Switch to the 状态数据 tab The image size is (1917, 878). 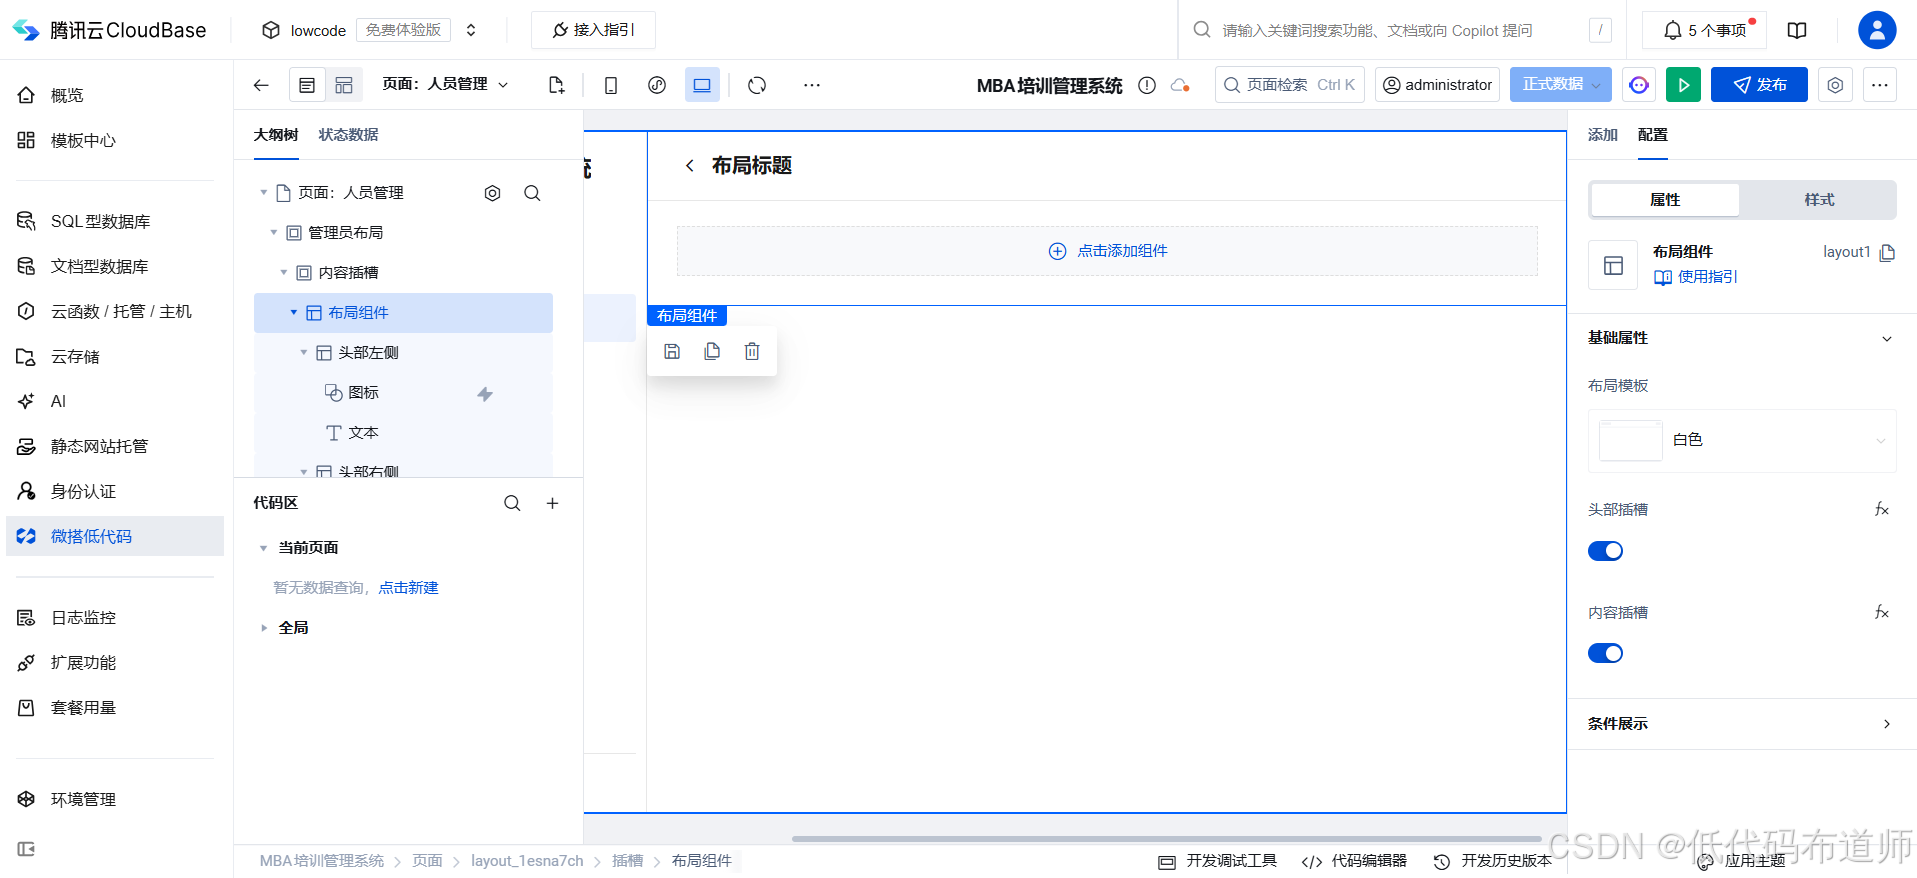348,135
